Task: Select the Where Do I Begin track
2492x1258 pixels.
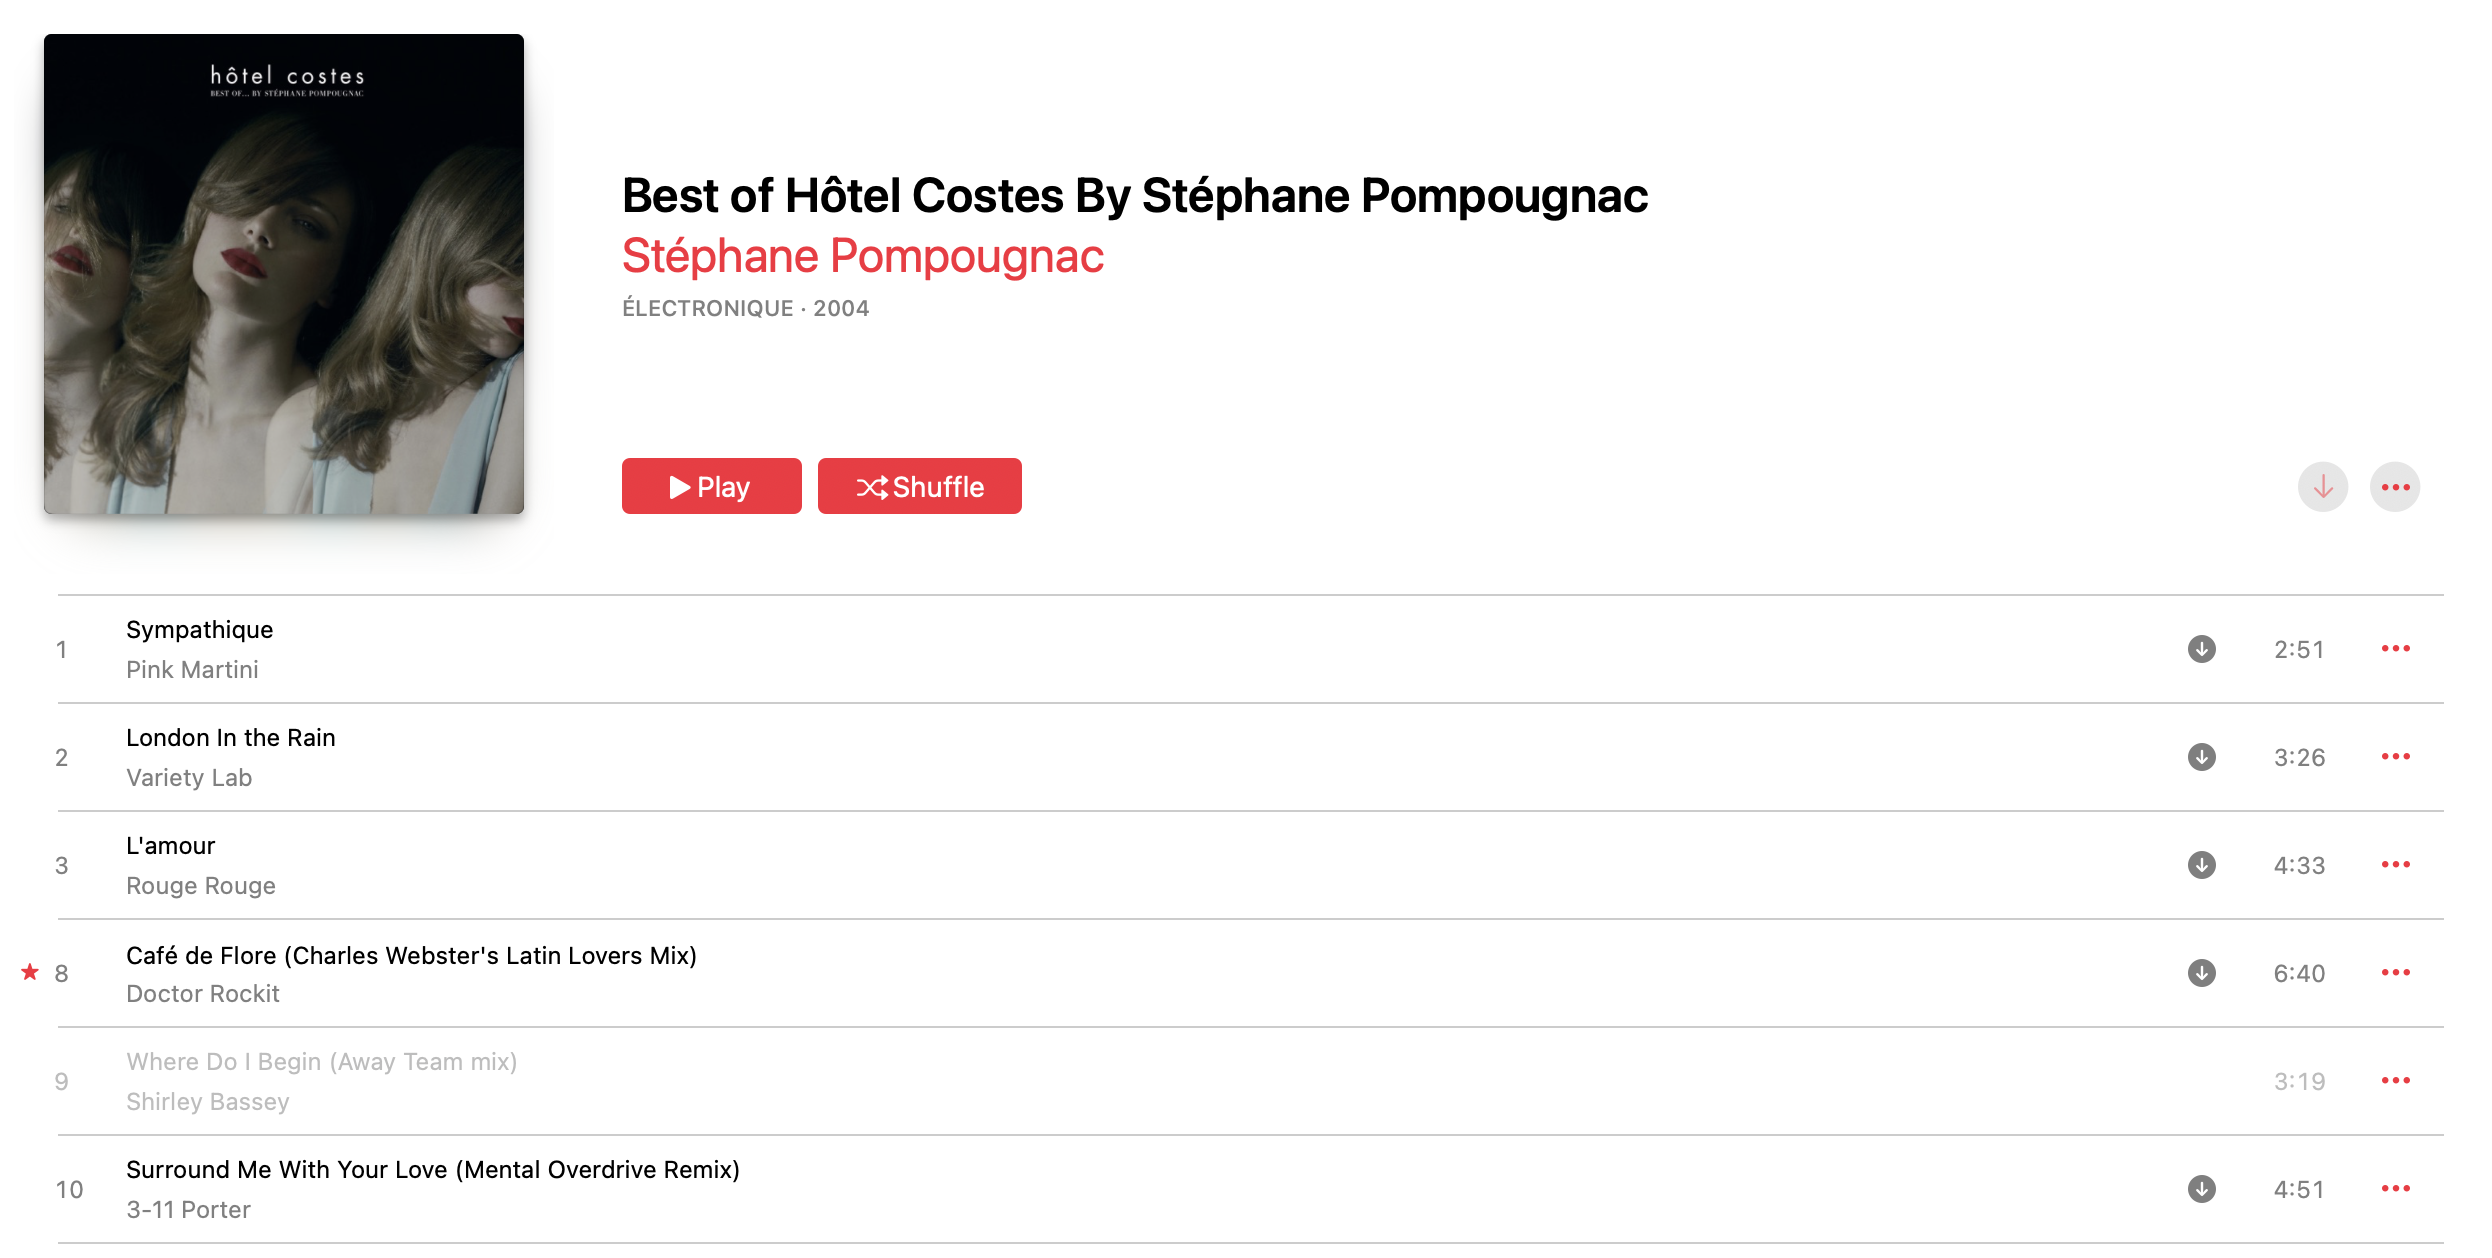Action: click(x=1250, y=1081)
